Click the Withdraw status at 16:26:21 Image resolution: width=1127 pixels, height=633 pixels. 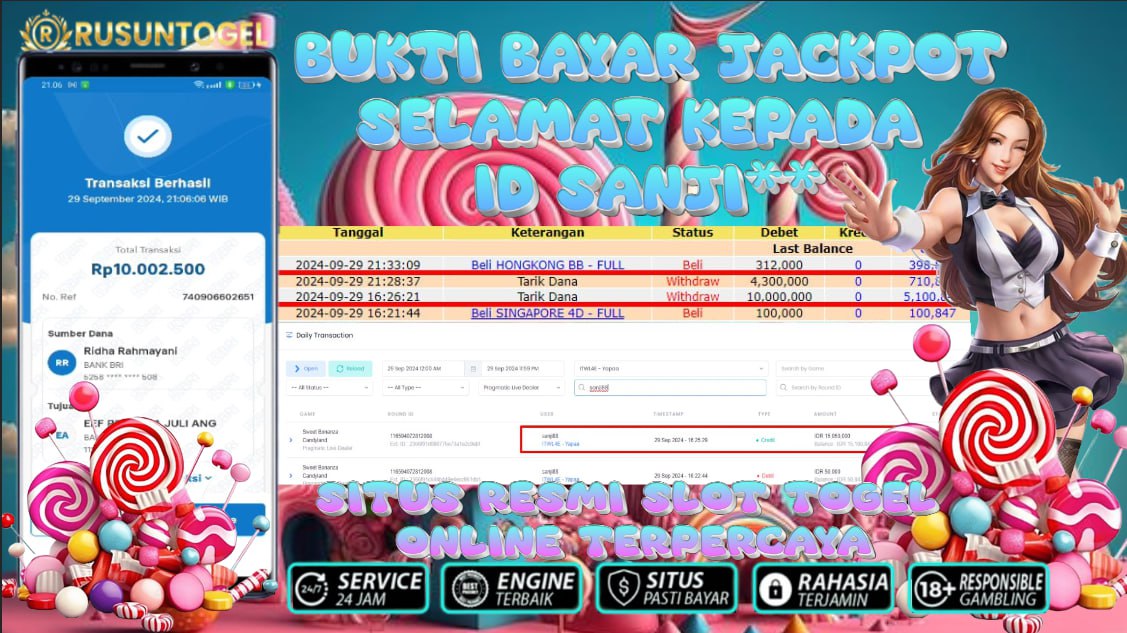[x=692, y=296]
